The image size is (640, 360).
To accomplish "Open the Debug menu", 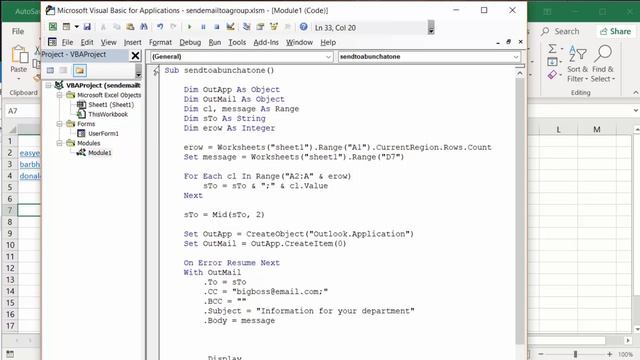I will (190, 42).
